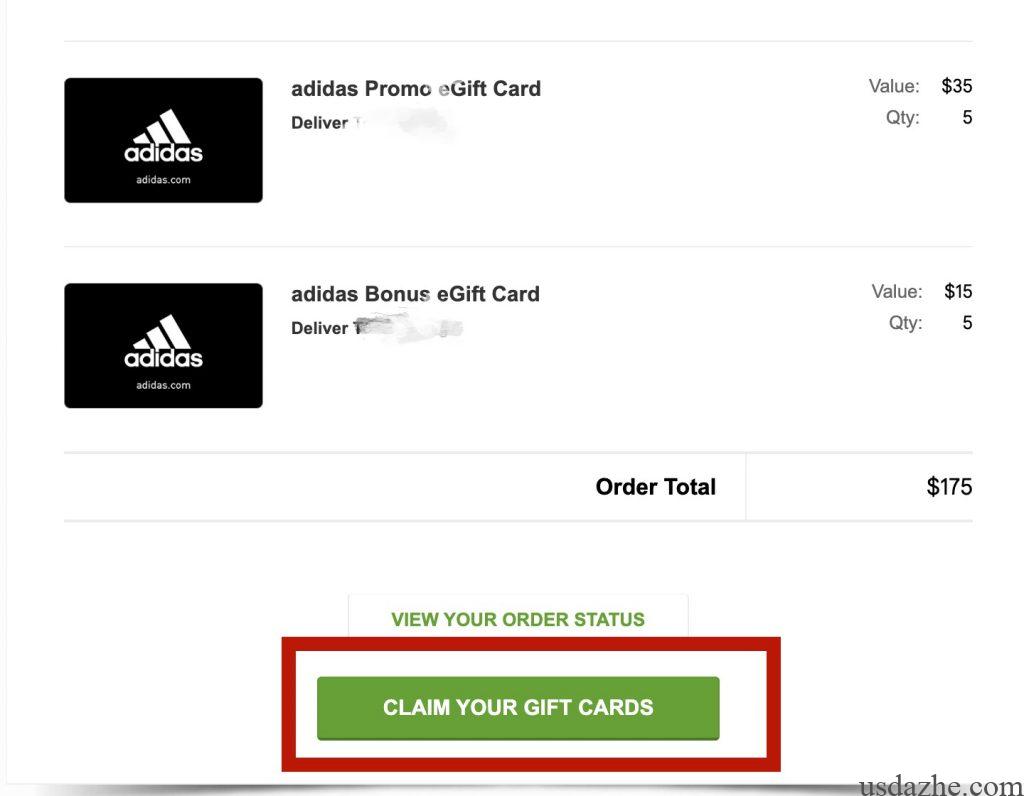Click Deliver To under the Bonus eGift Card
1024x796 pixels.
pyautogui.click(x=320, y=328)
